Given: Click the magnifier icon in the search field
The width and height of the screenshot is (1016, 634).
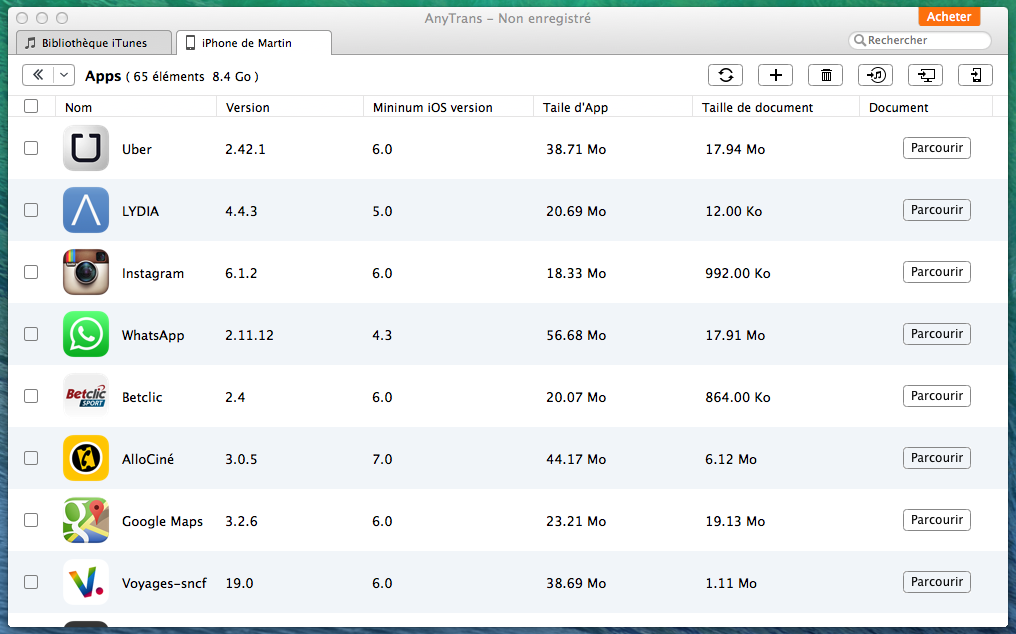Looking at the screenshot, I should click(x=860, y=40).
